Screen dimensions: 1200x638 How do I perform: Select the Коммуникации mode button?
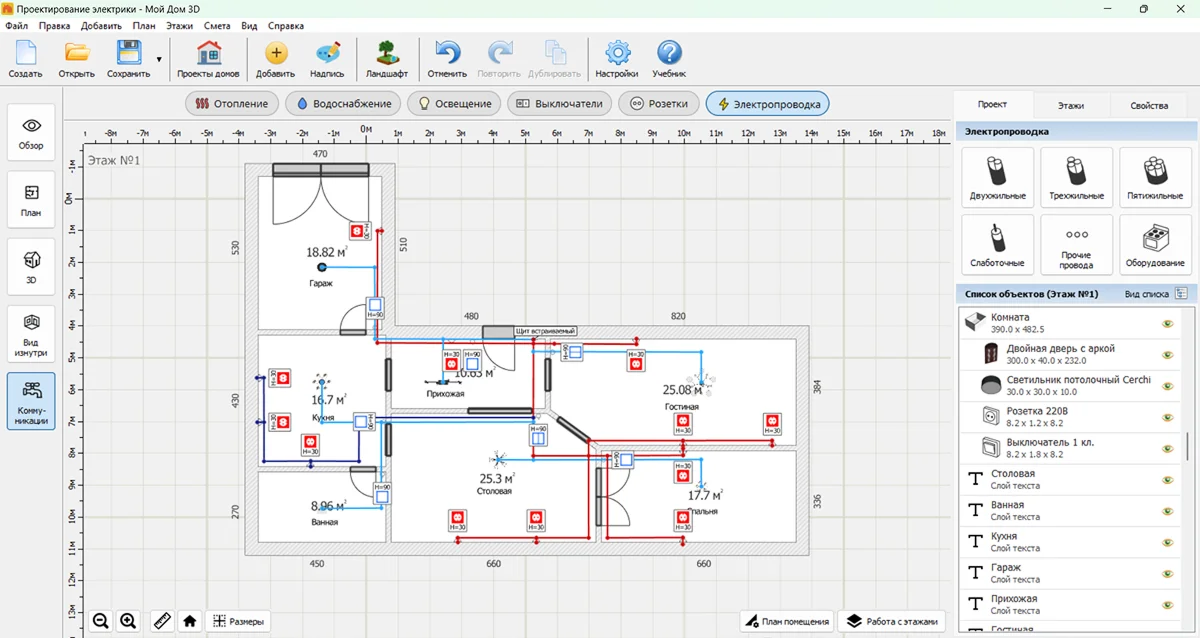(31, 402)
